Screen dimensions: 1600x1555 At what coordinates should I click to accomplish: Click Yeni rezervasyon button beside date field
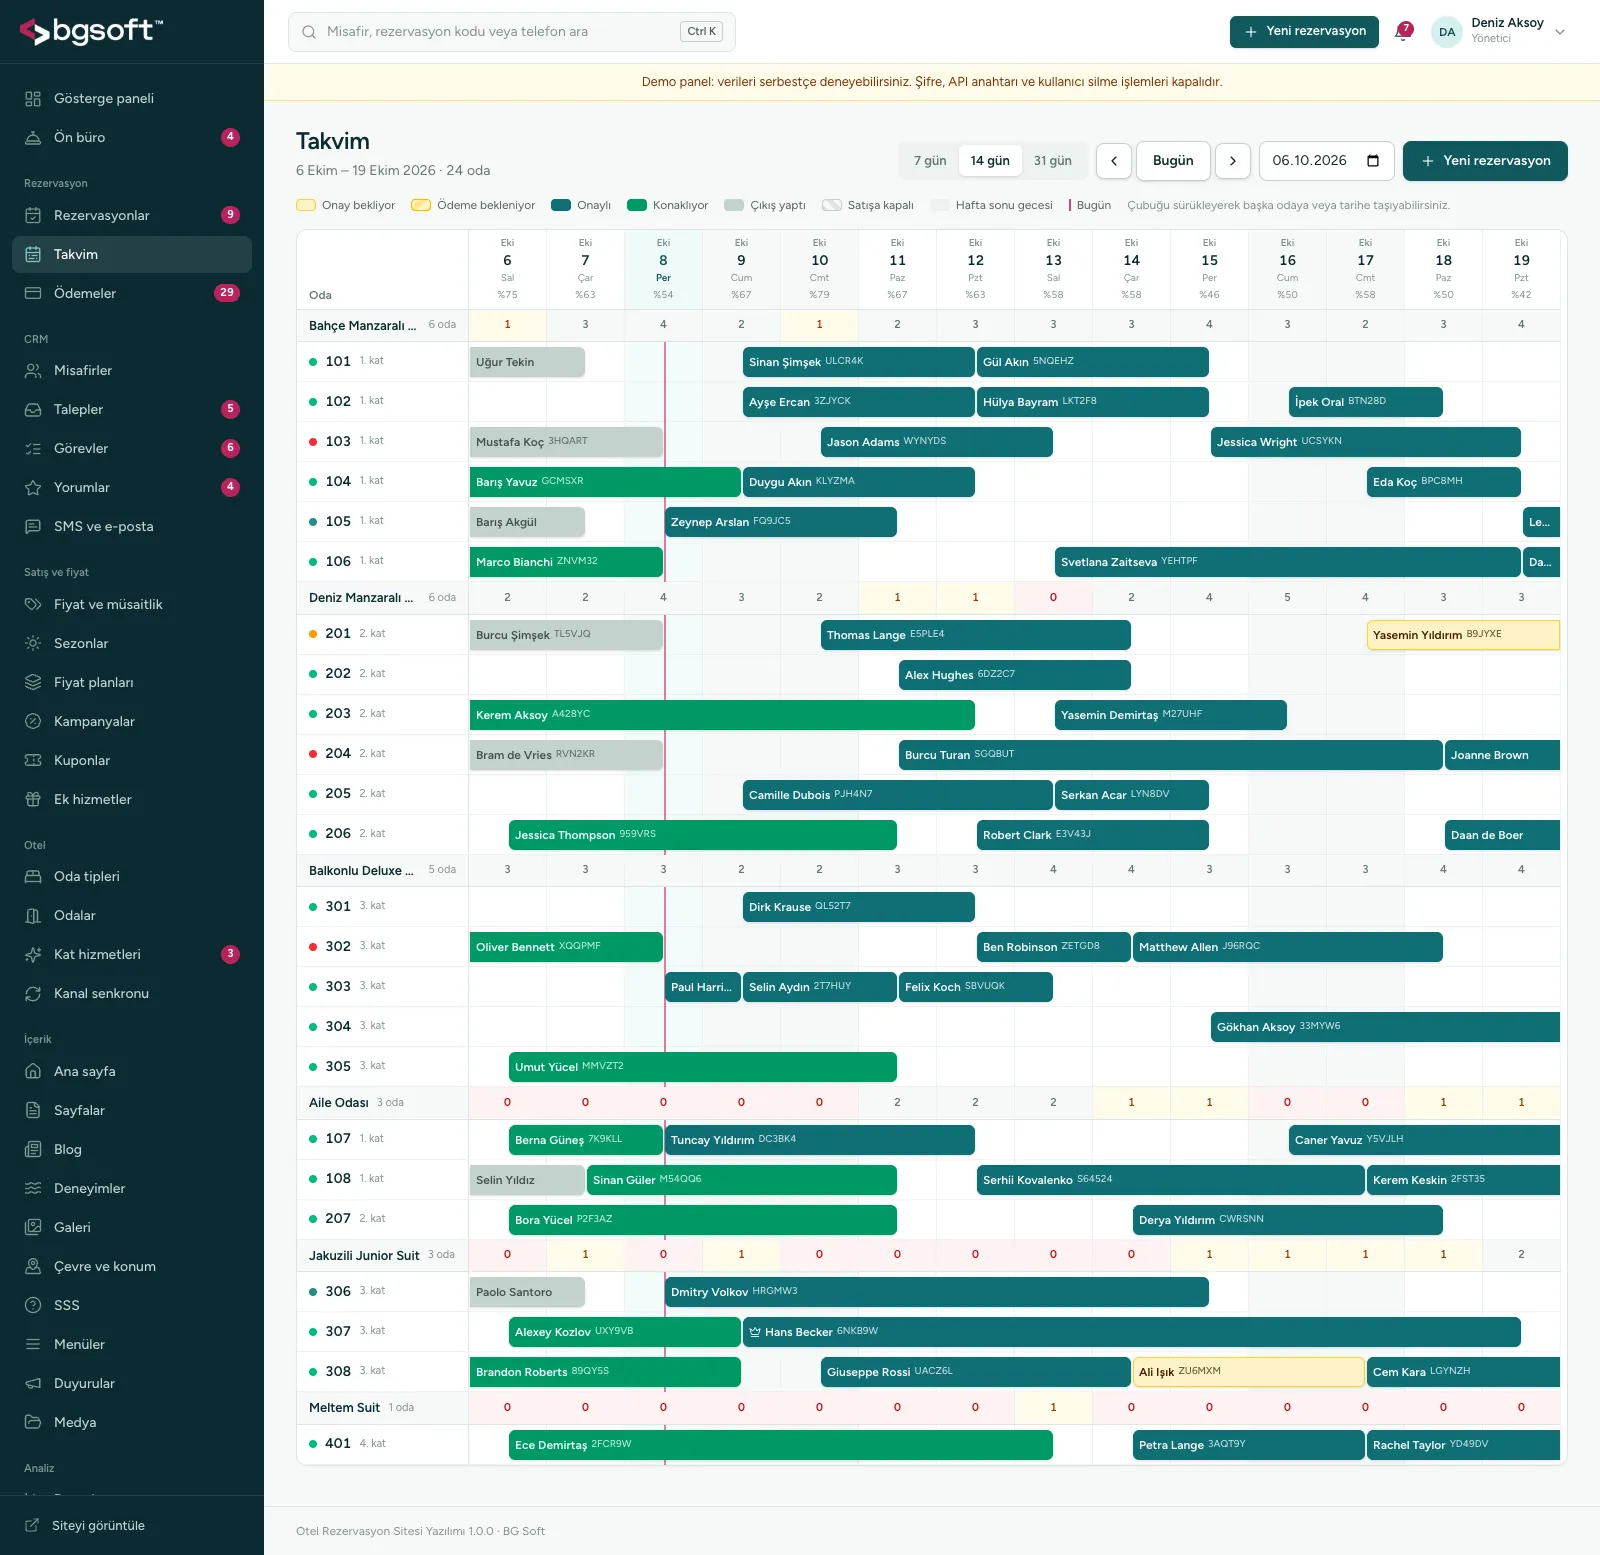click(x=1485, y=161)
